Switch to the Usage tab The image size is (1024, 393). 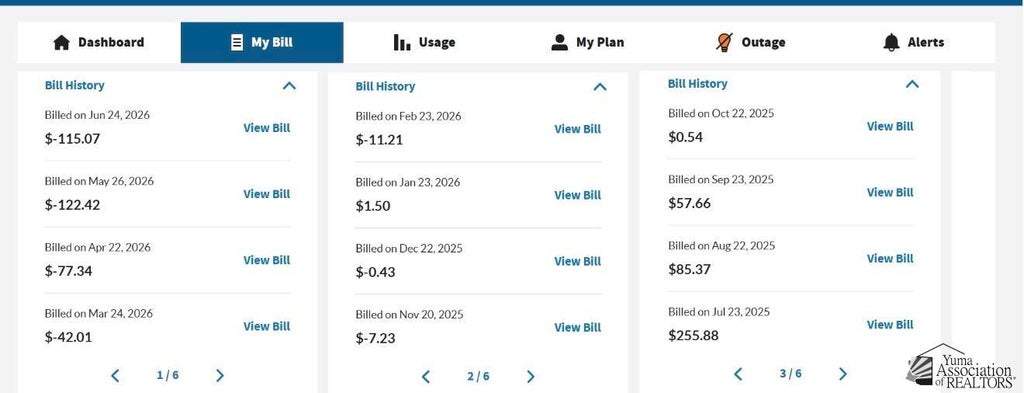point(425,42)
